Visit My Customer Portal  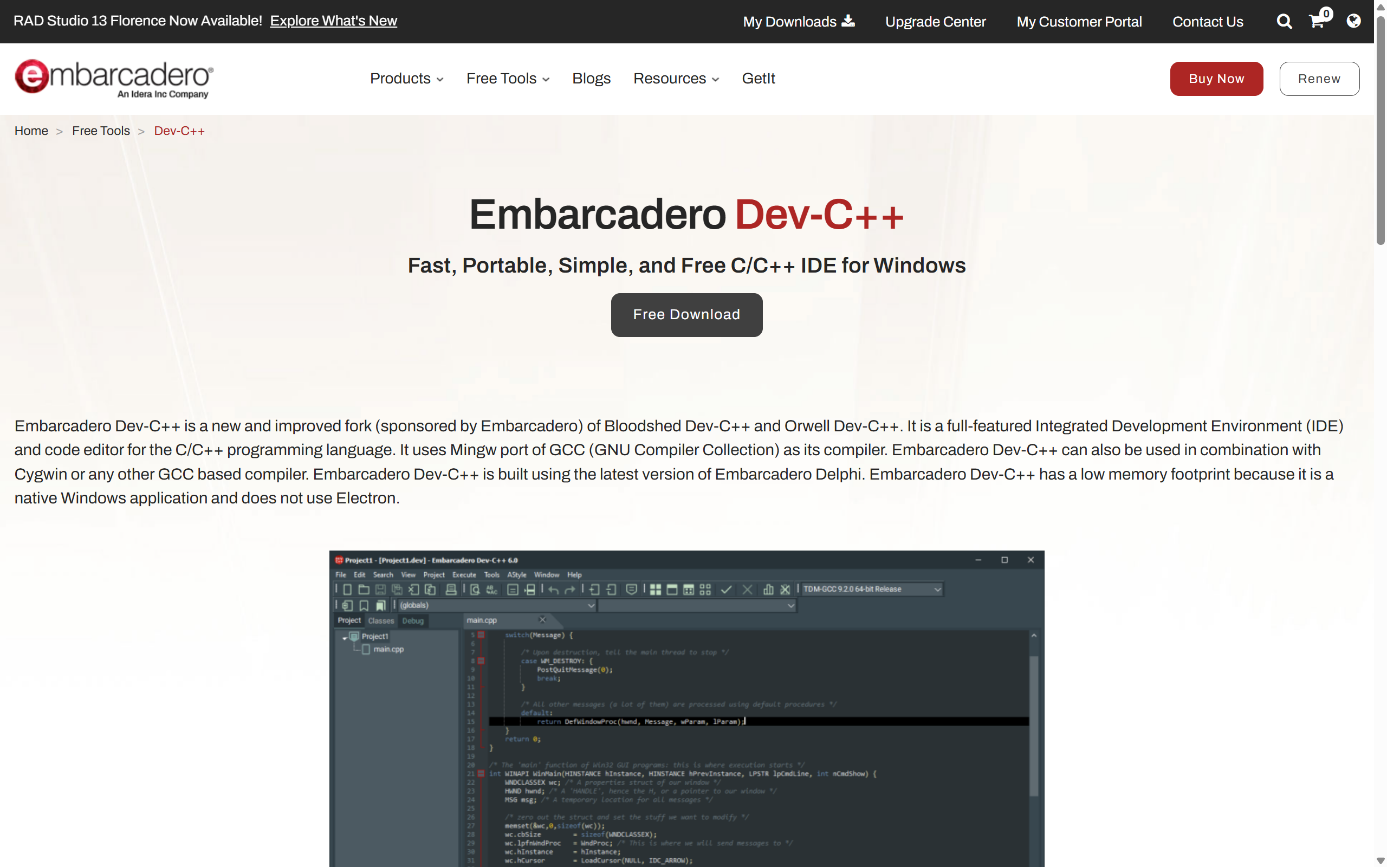click(x=1079, y=21)
